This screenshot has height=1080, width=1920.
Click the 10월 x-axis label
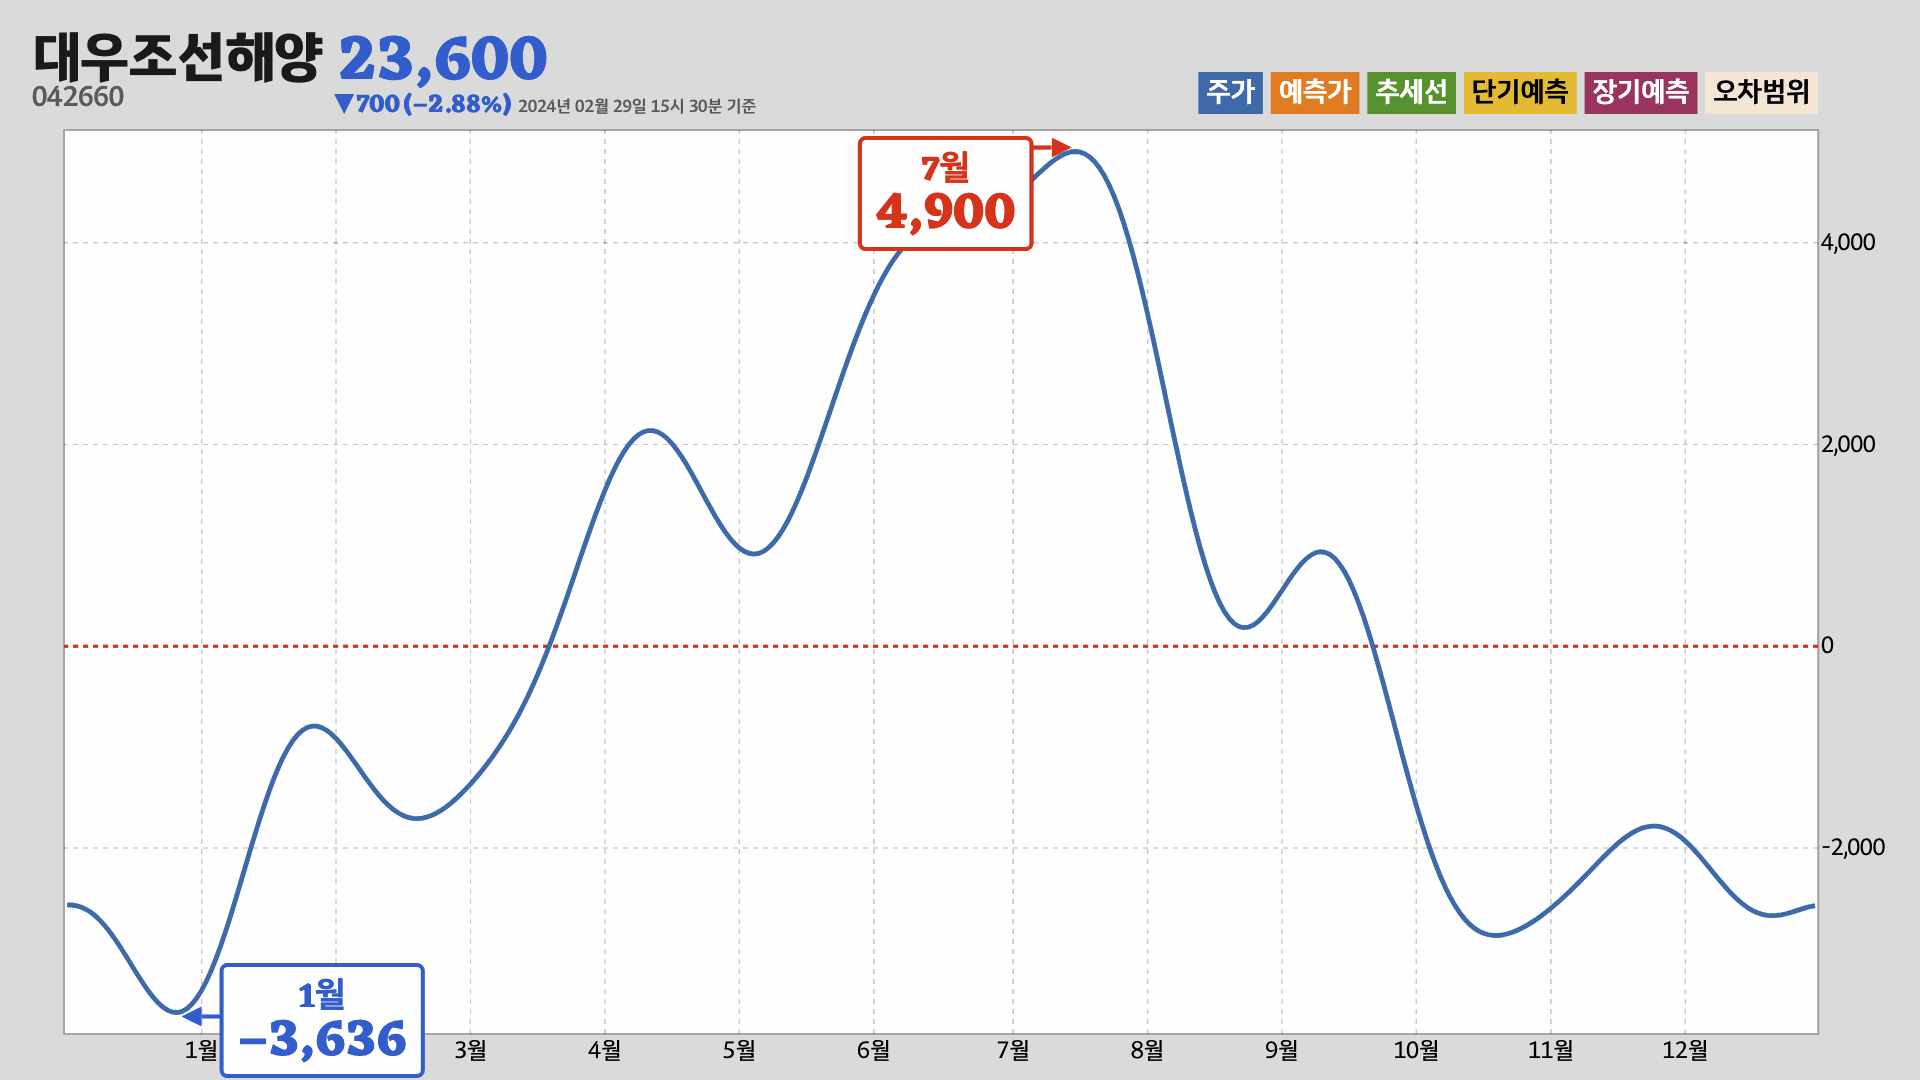[x=1416, y=1050]
